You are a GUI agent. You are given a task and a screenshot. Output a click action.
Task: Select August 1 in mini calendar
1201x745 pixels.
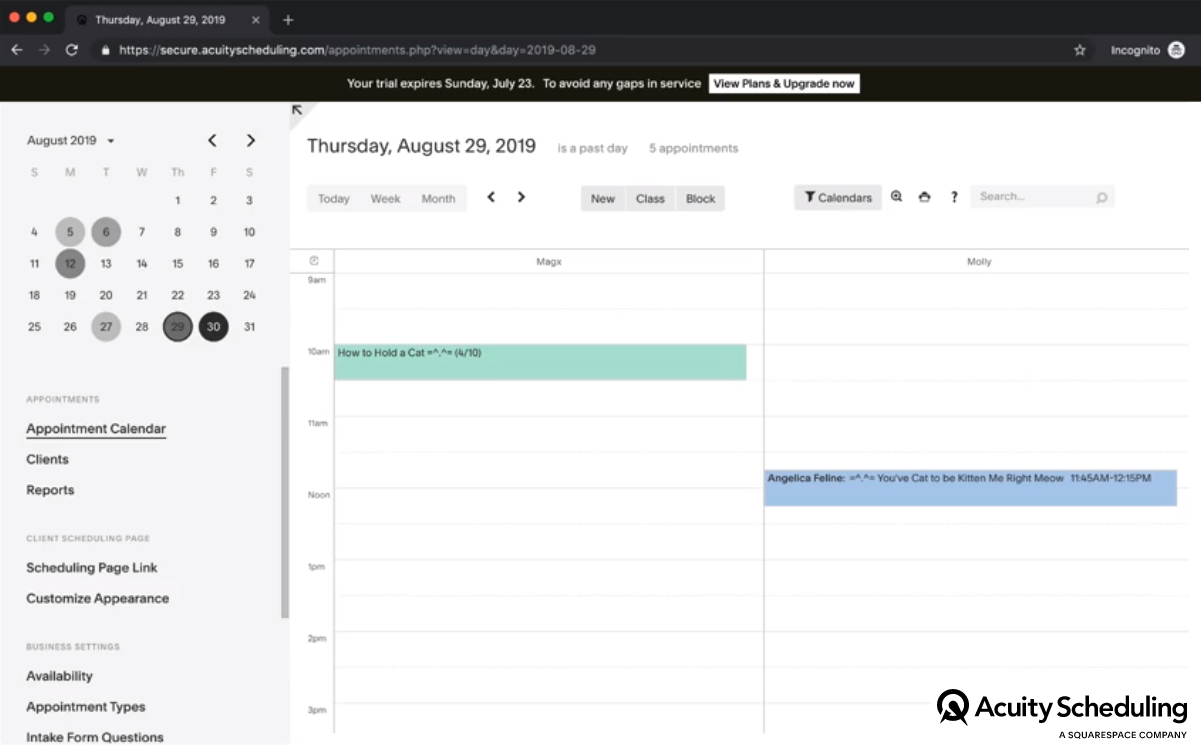point(178,201)
